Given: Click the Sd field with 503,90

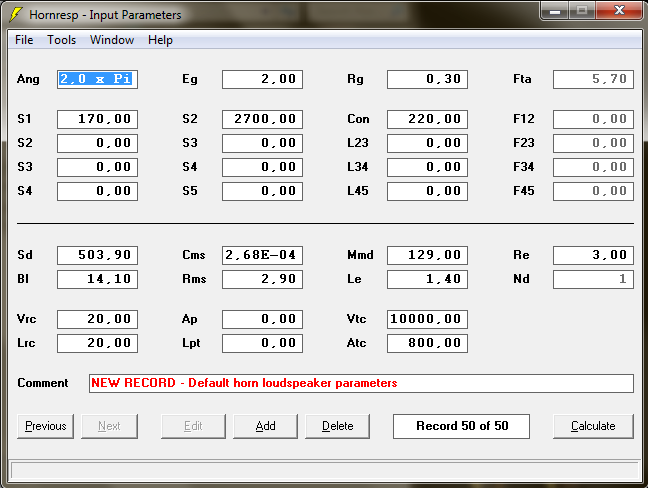Looking at the screenshot, I should (x=97, y=255).
